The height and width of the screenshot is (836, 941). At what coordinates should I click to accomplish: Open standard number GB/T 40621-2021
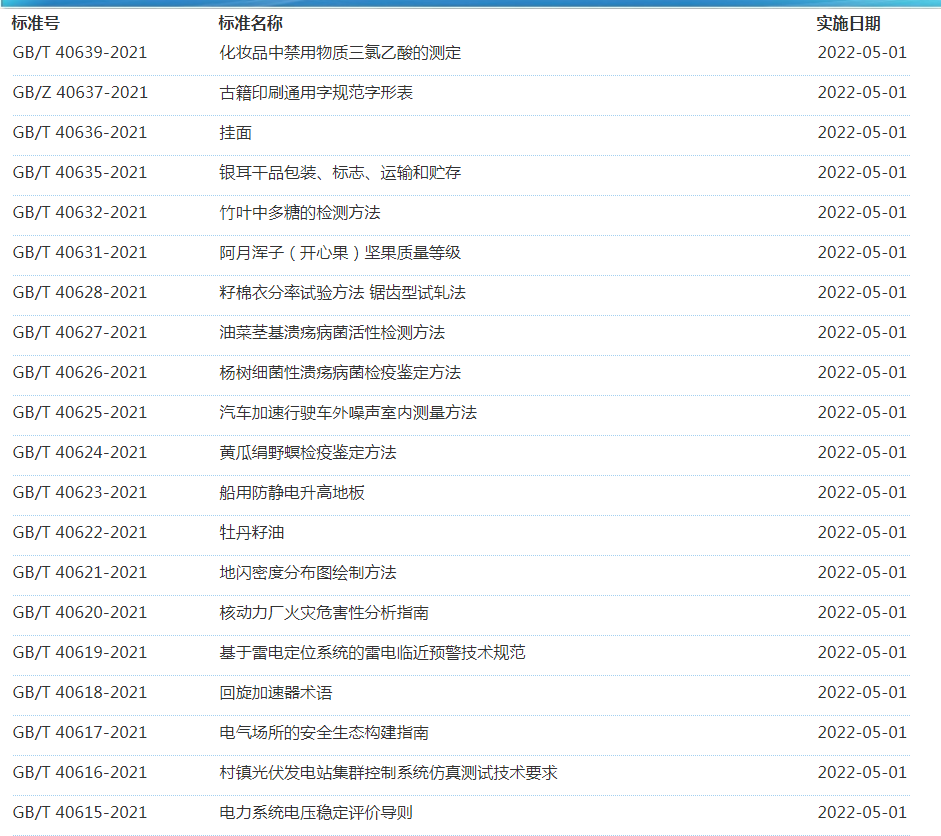click(x=80, y=573)
